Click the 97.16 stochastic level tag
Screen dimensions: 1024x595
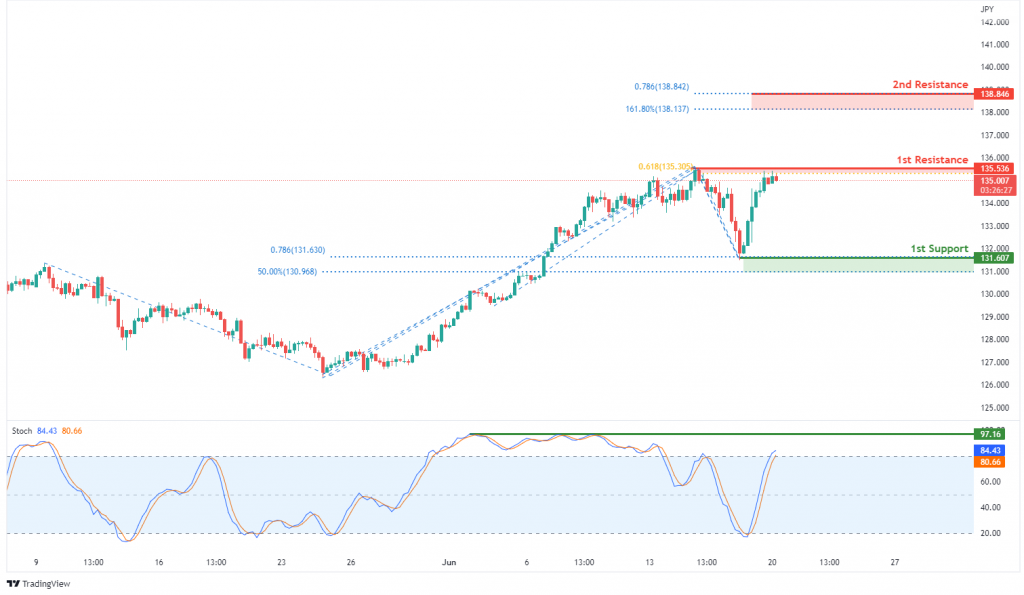click(989, 434)
